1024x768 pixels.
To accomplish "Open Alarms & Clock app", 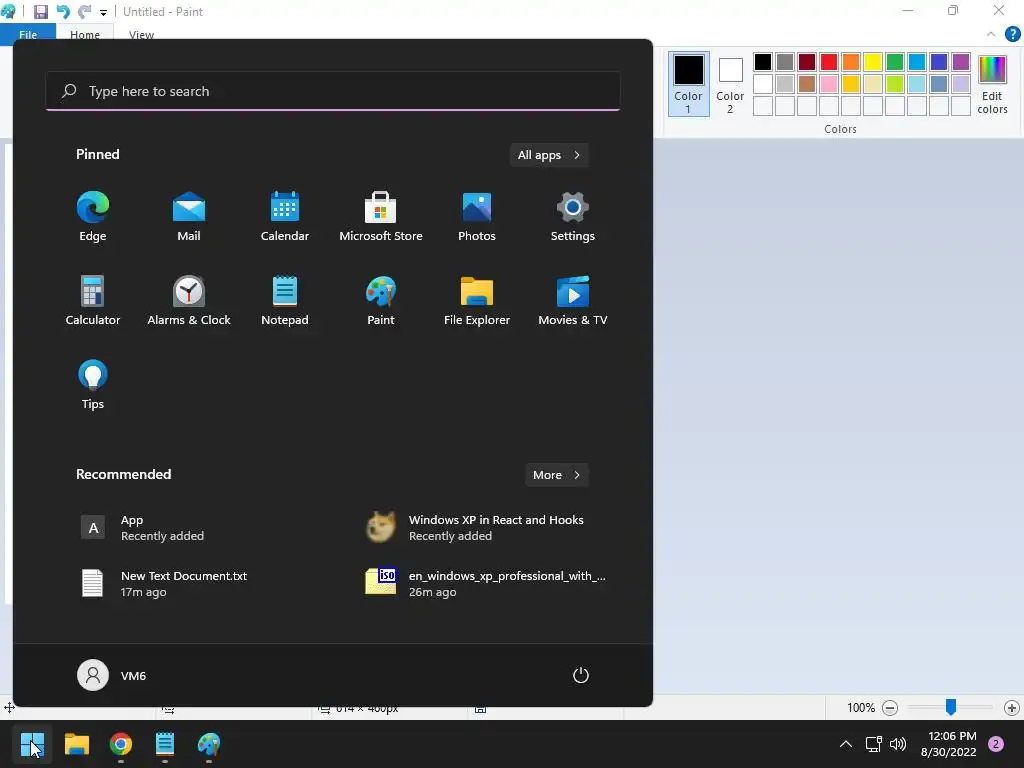I will [189, 300].
